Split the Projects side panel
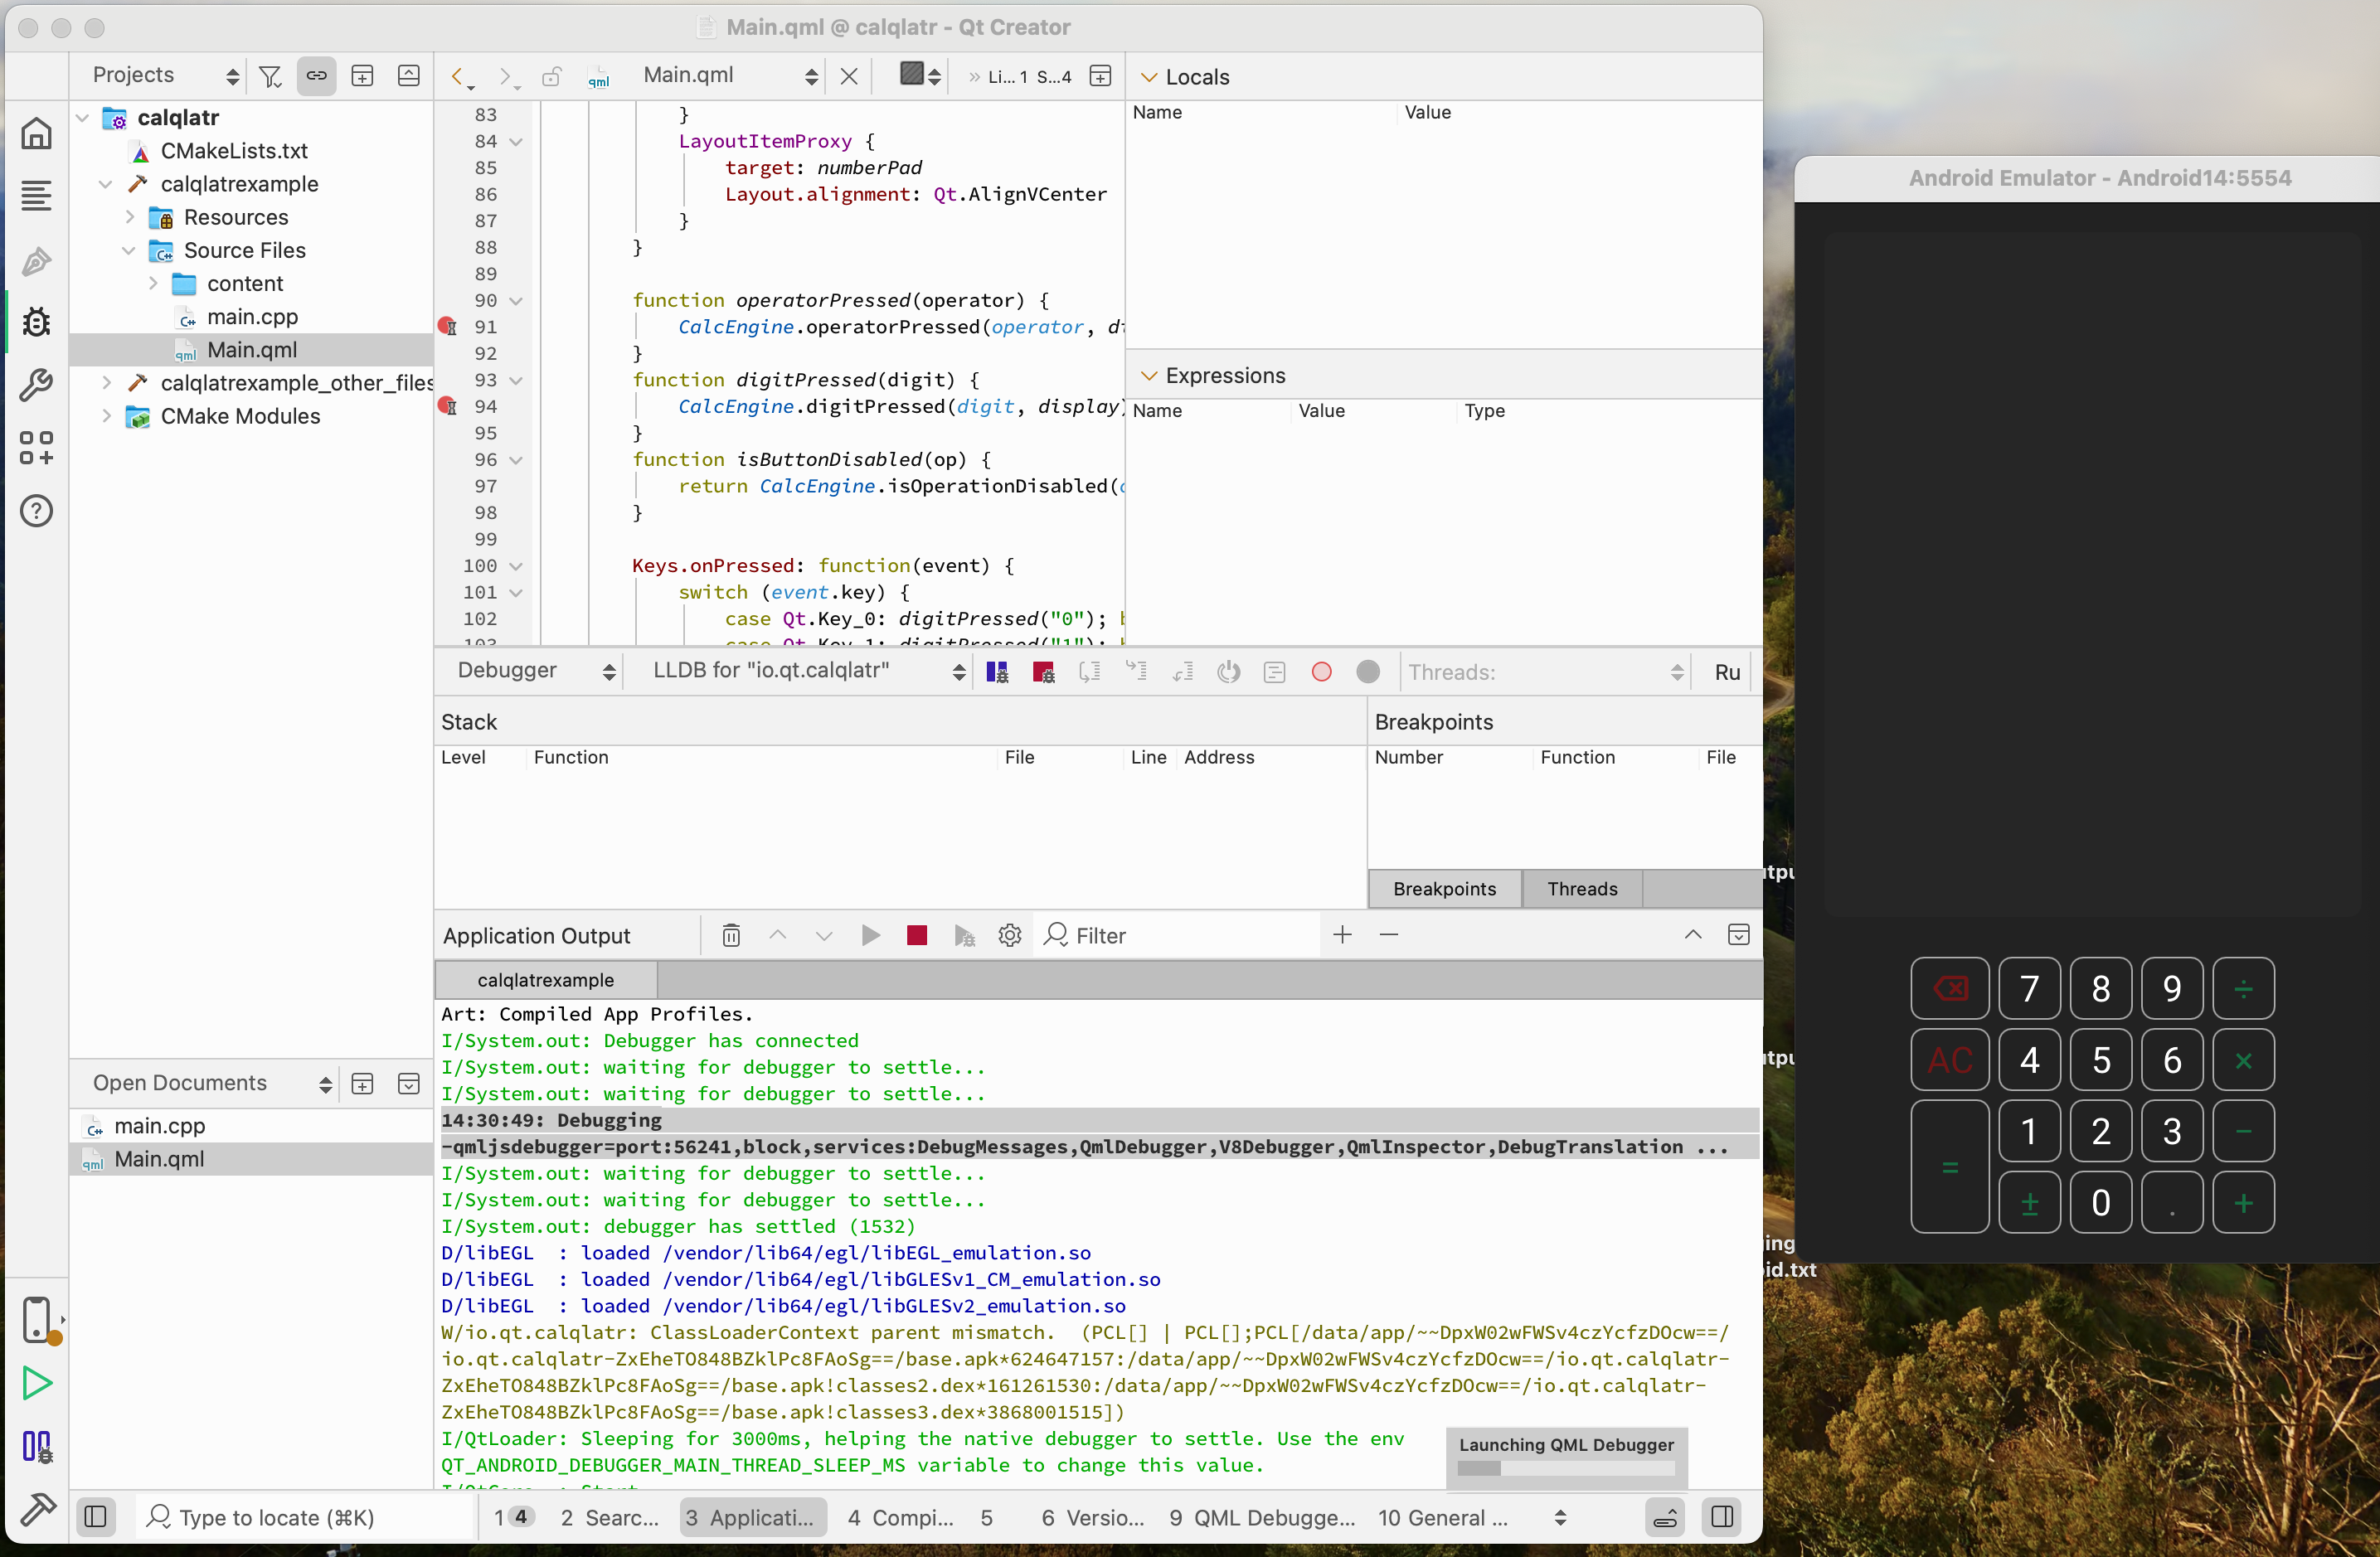2380x1557 pixels. [362, 76]
